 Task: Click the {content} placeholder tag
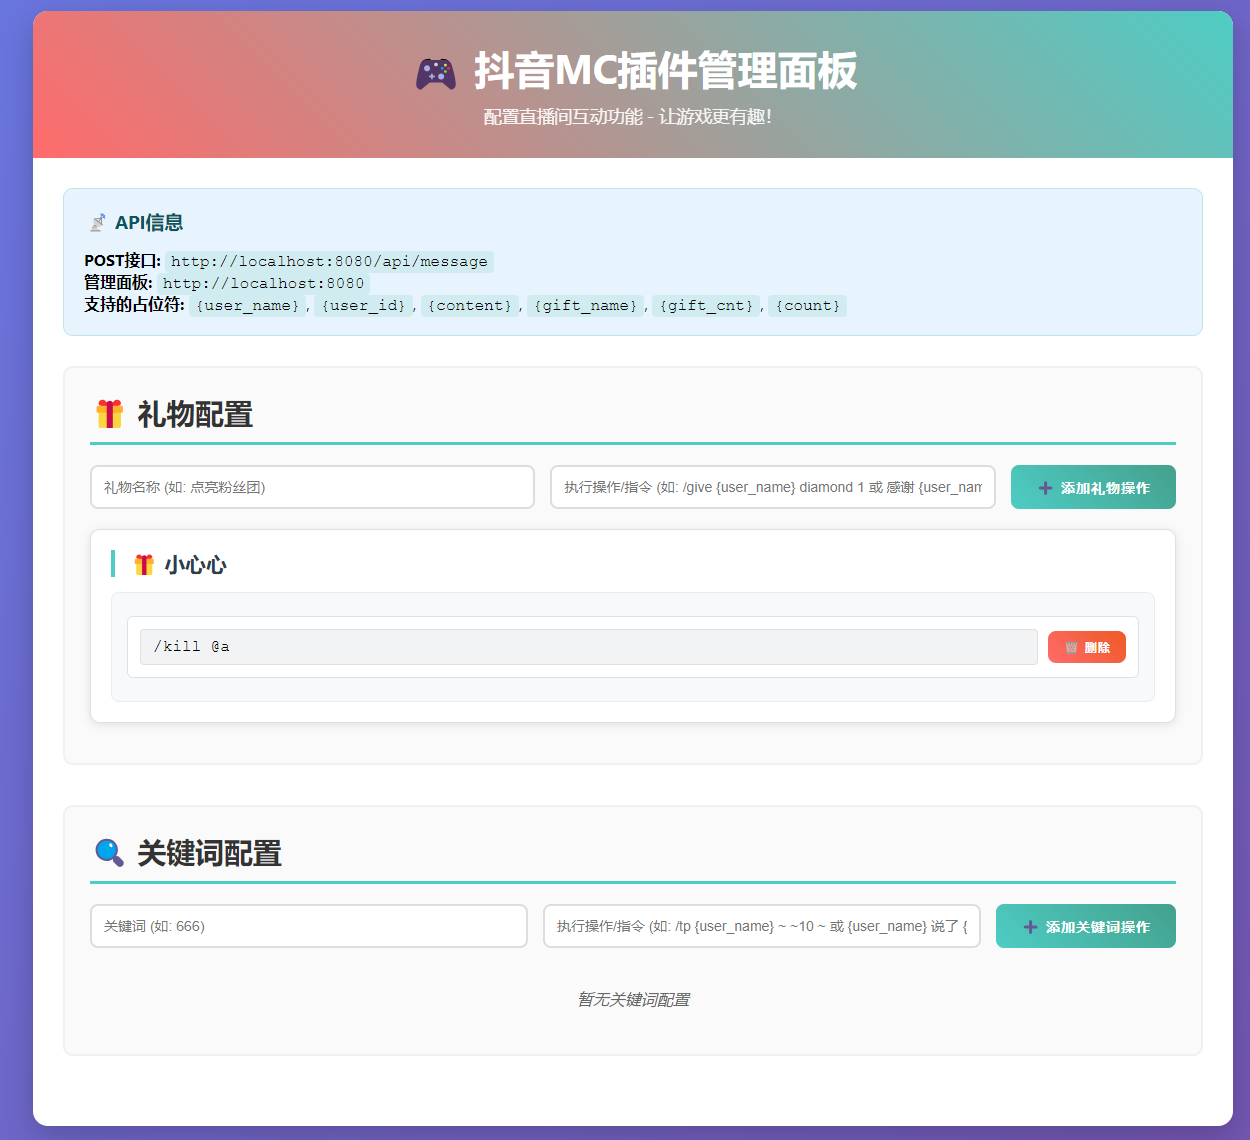(469, 306)
